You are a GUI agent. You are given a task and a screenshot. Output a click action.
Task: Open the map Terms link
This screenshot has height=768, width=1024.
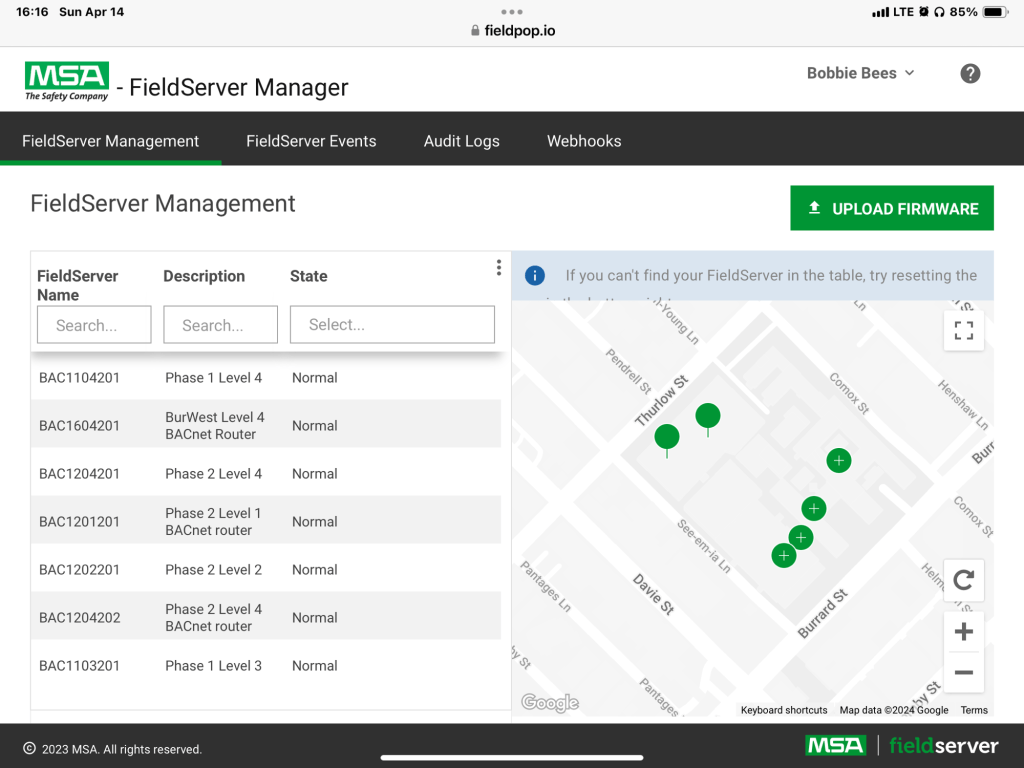973,710
